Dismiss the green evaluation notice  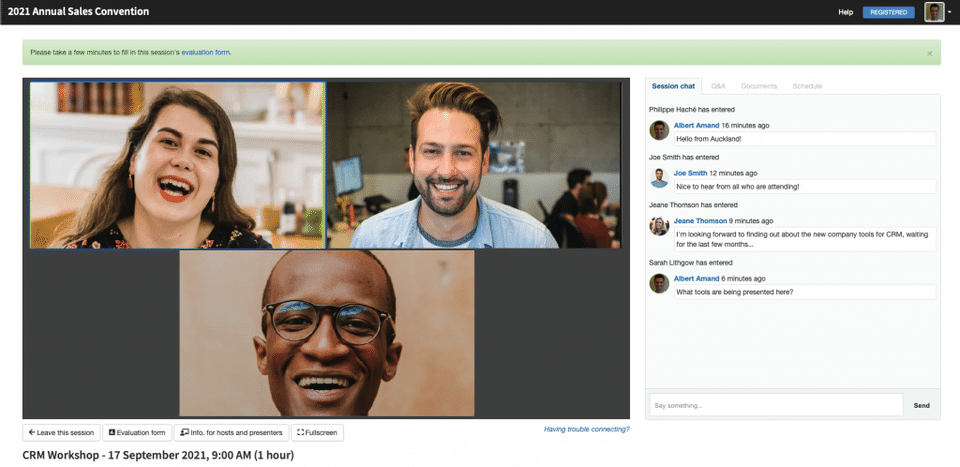click(x=929, y=53)
